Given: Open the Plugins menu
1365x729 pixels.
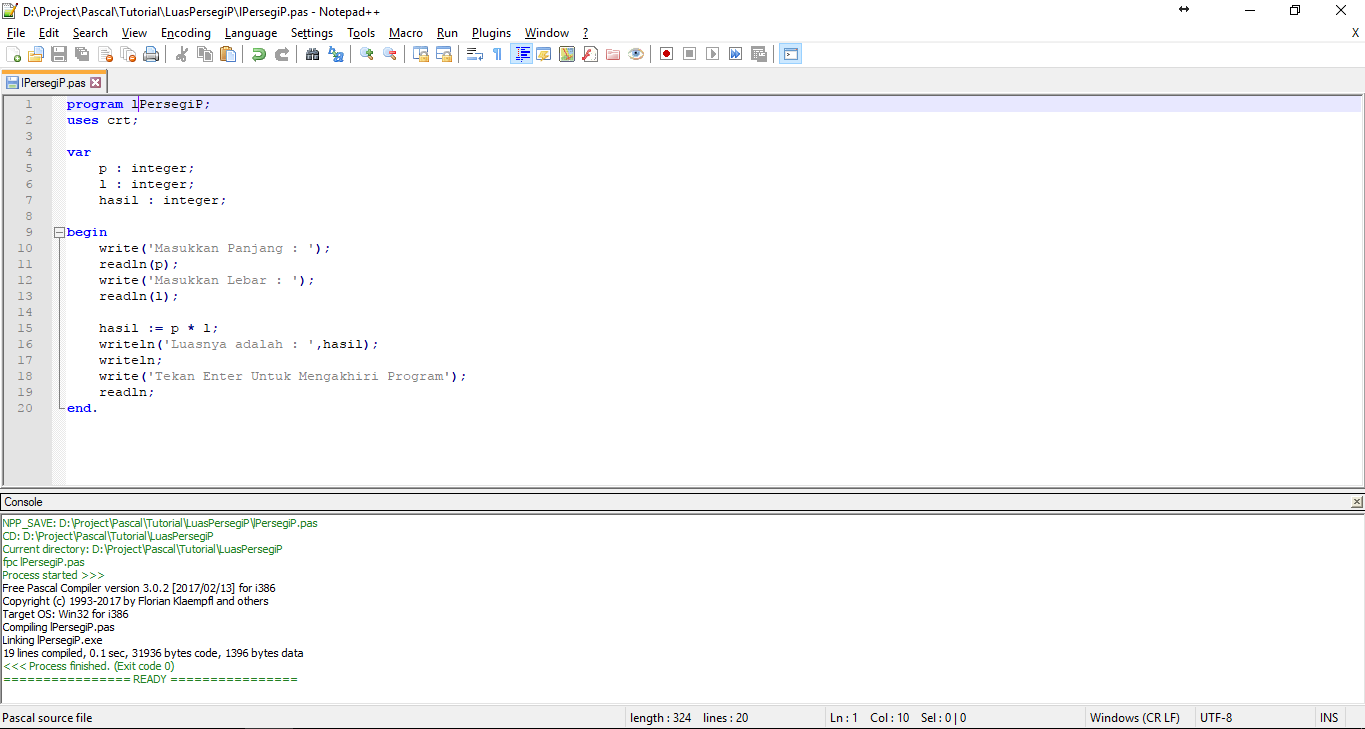Looking at the screenshot, I should coord(491,33).
